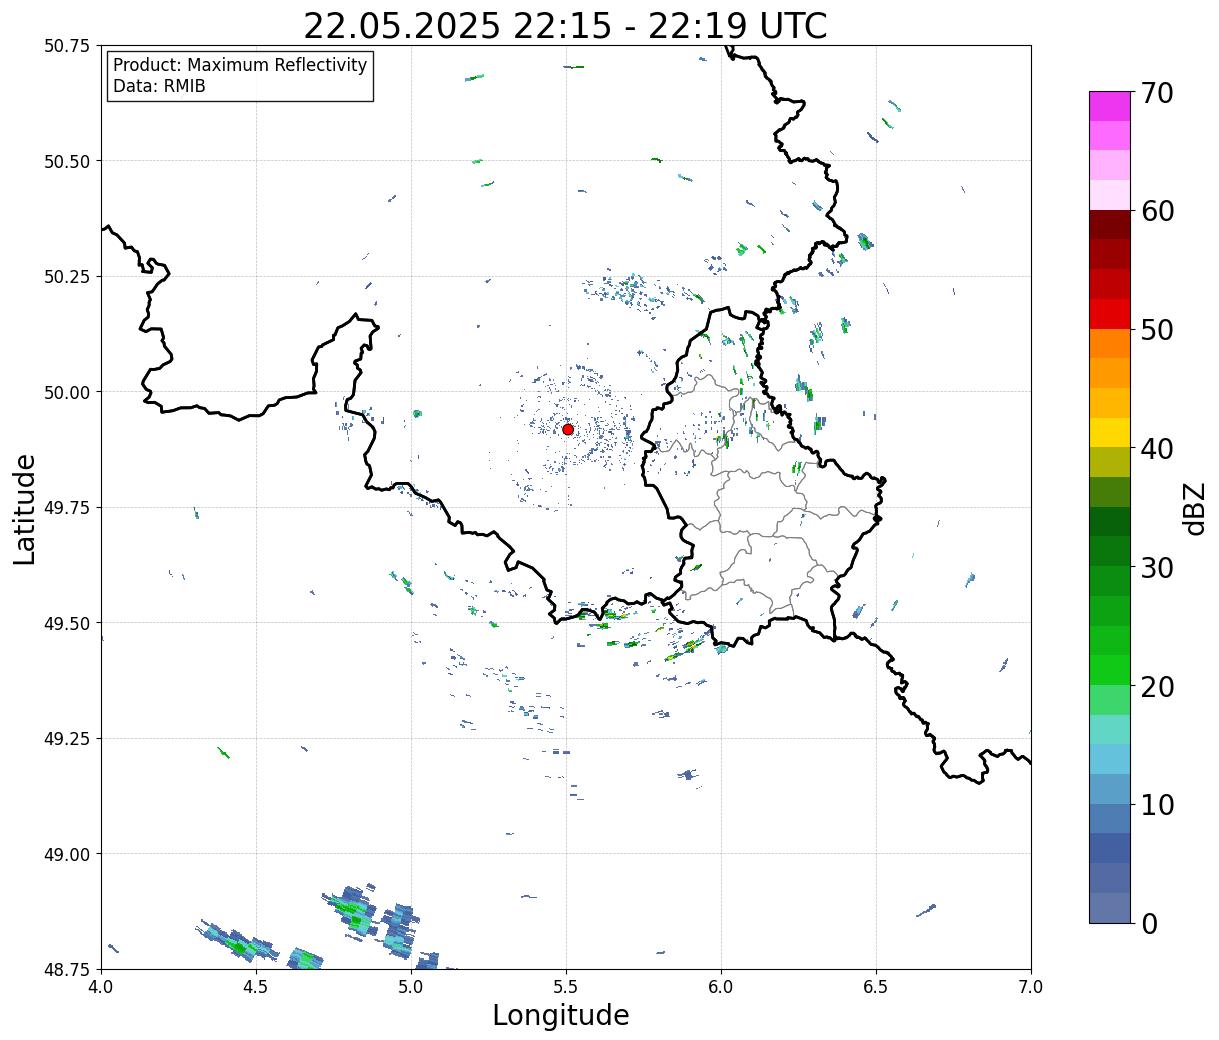The height and width of the screenshot is (1040, 1219).
Task: Click latitude tick label 50.00
Action: (66, 392)
